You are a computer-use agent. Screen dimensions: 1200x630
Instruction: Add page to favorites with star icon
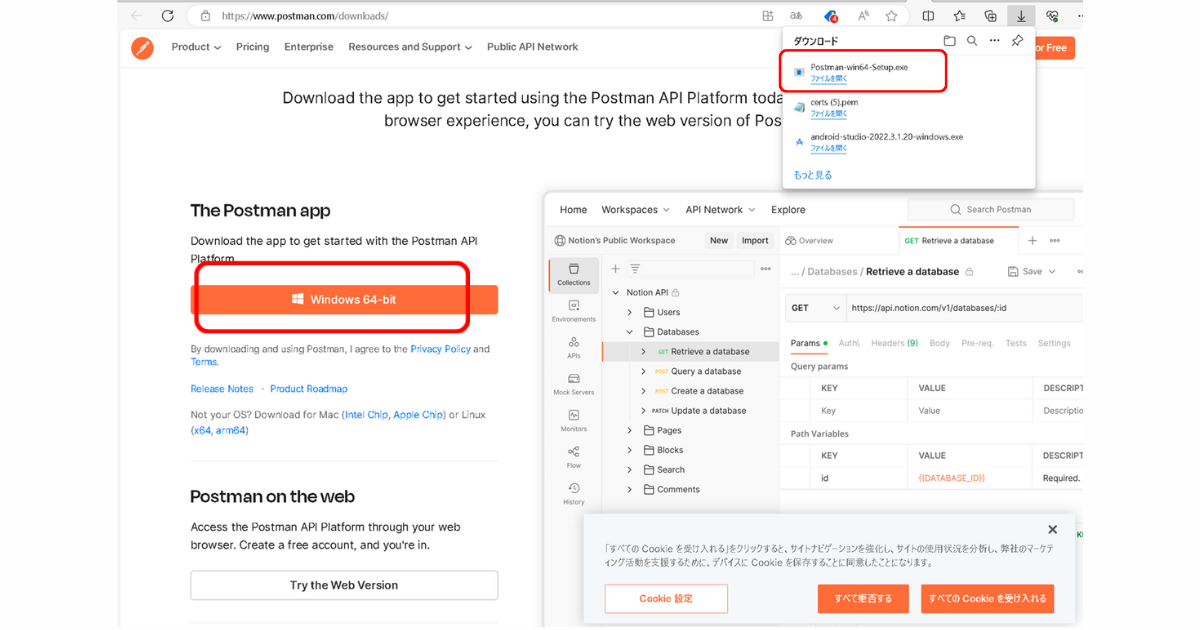[891, 16]
